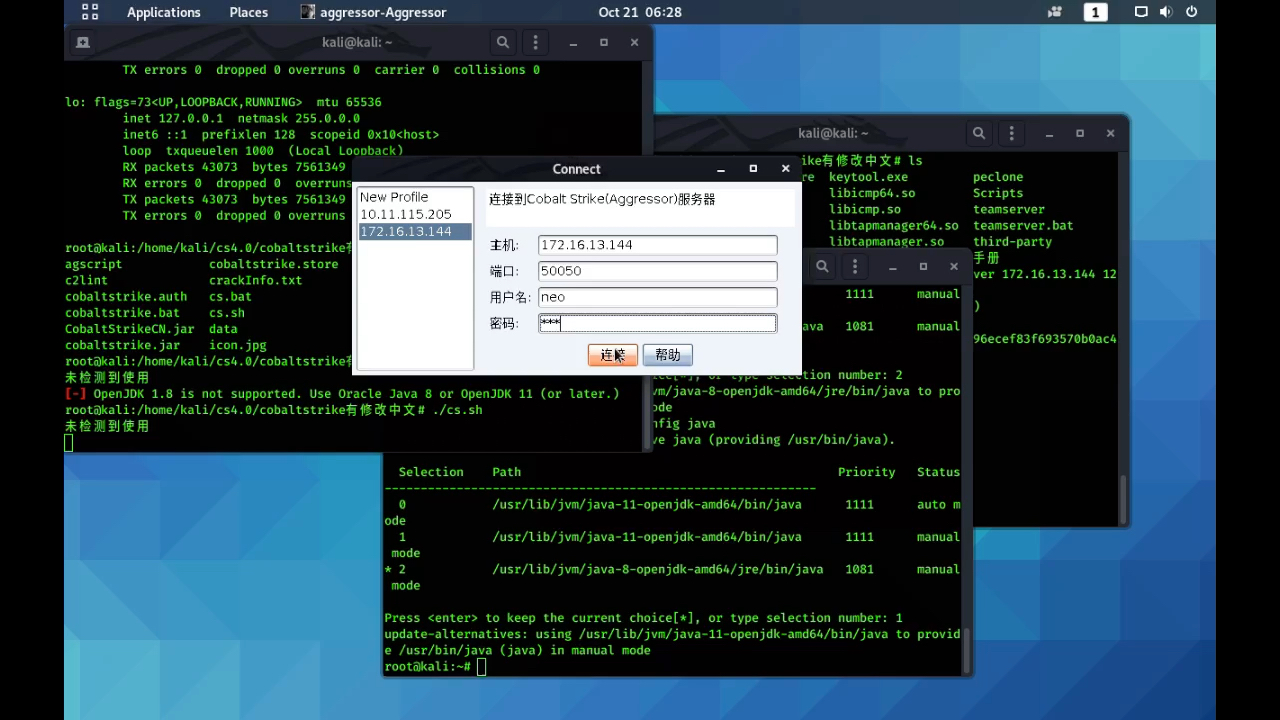Click the libicmp64.so filename in terminal
1280x720 pixels.
tap(872, 193)
